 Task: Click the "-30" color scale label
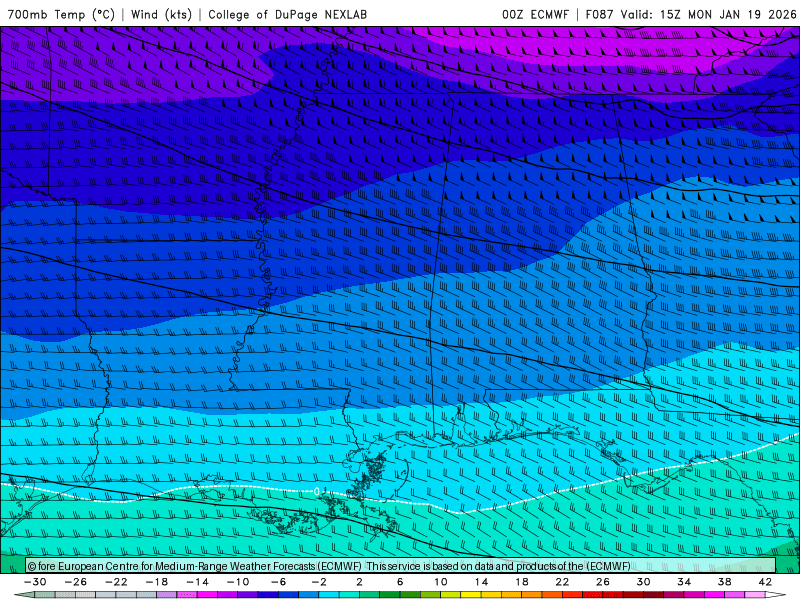35,582
